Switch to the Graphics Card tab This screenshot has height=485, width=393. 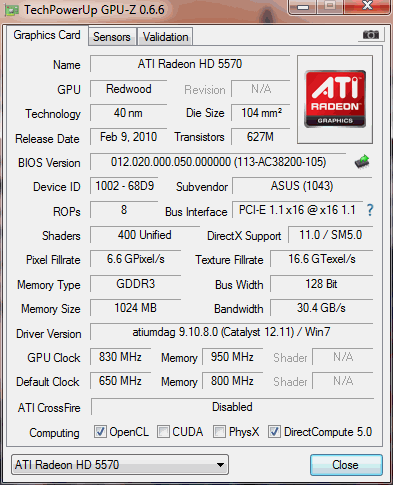pyautogui.click(x=47, y=35)
